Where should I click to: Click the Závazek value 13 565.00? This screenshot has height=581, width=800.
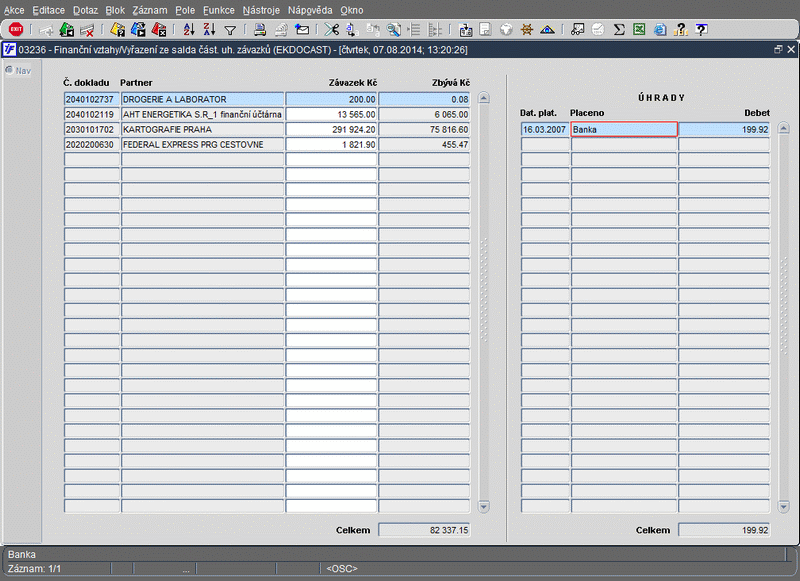[331, 114]
